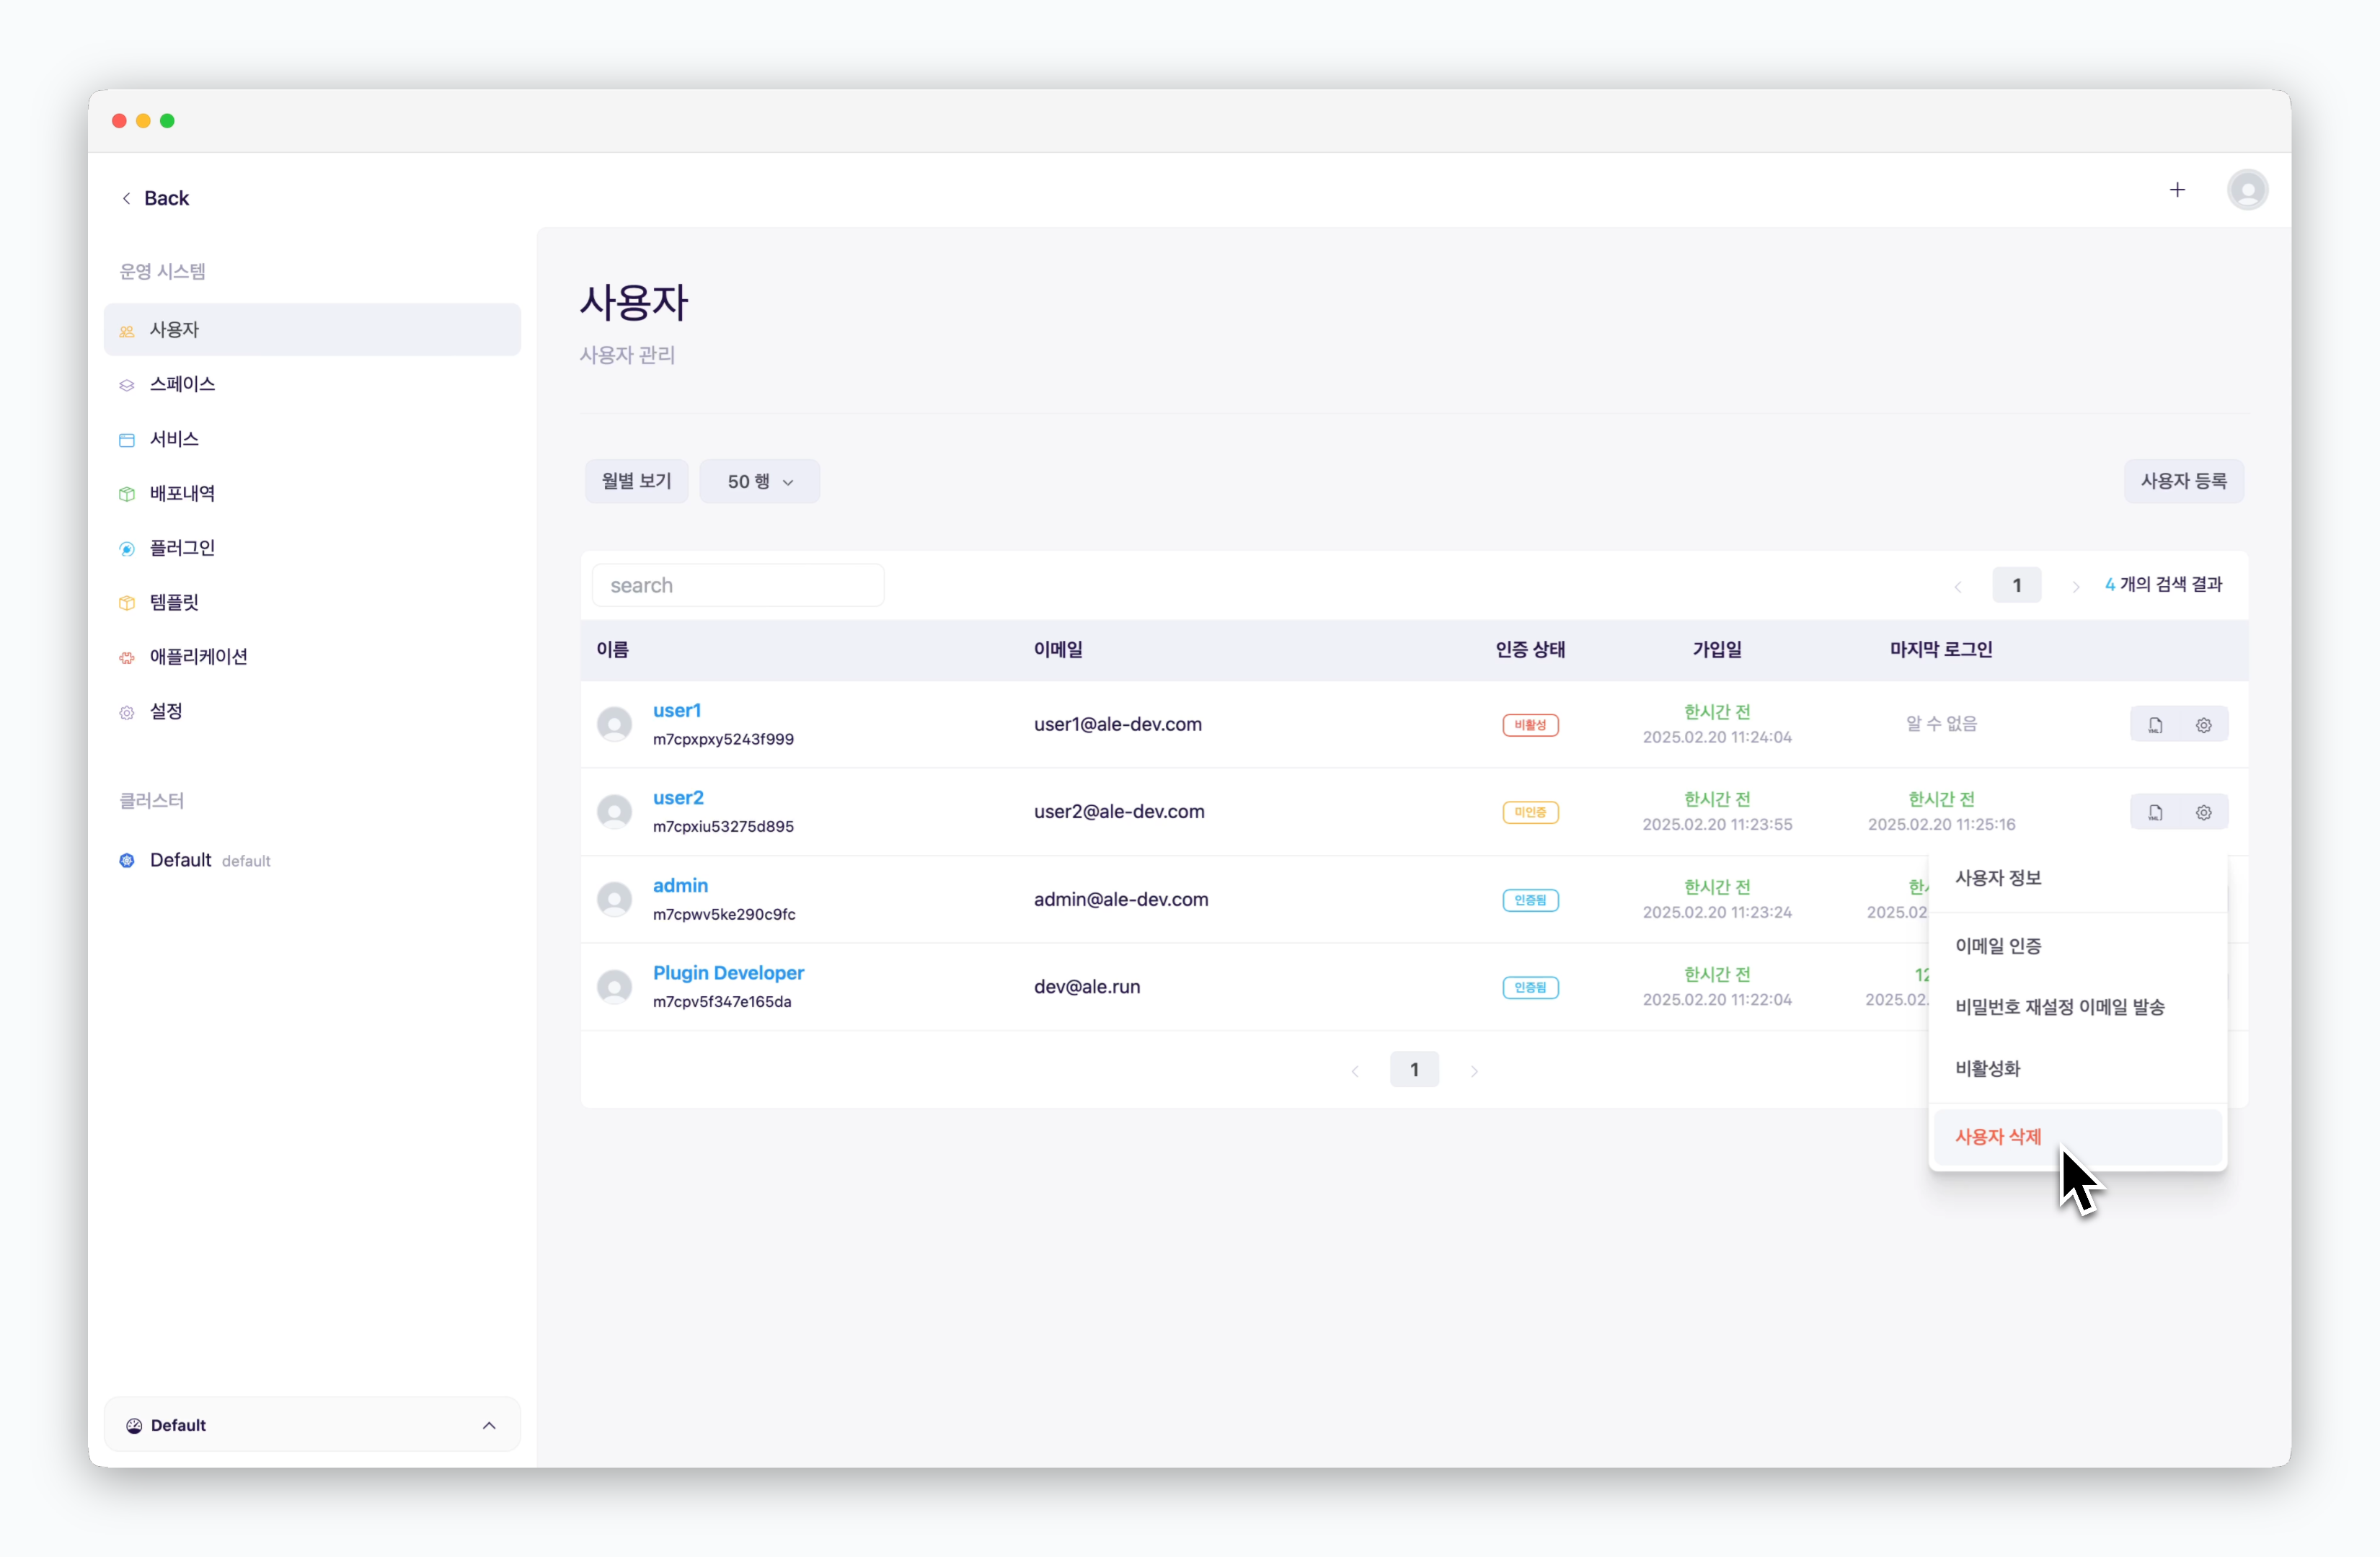Image resolution: width=2380 pixels, height=1557 pixels.
Task: Go to previous page in bottom pagination
Action: click(1355, 1071)
